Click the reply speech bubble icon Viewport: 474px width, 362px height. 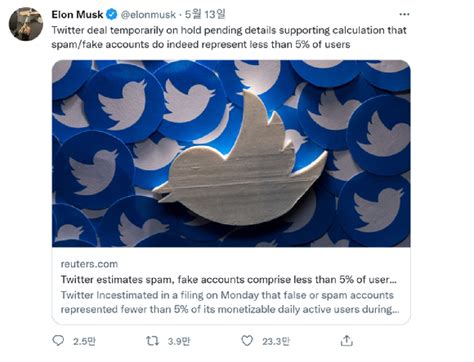coord(58,340)
